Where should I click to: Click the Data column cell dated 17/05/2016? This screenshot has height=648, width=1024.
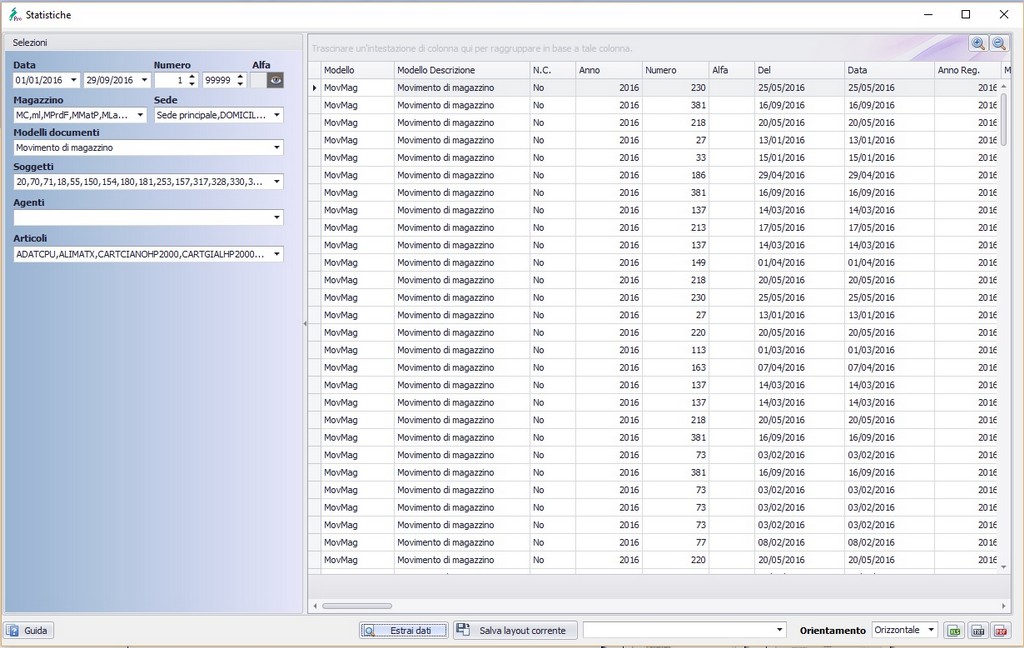coord(889,227)
